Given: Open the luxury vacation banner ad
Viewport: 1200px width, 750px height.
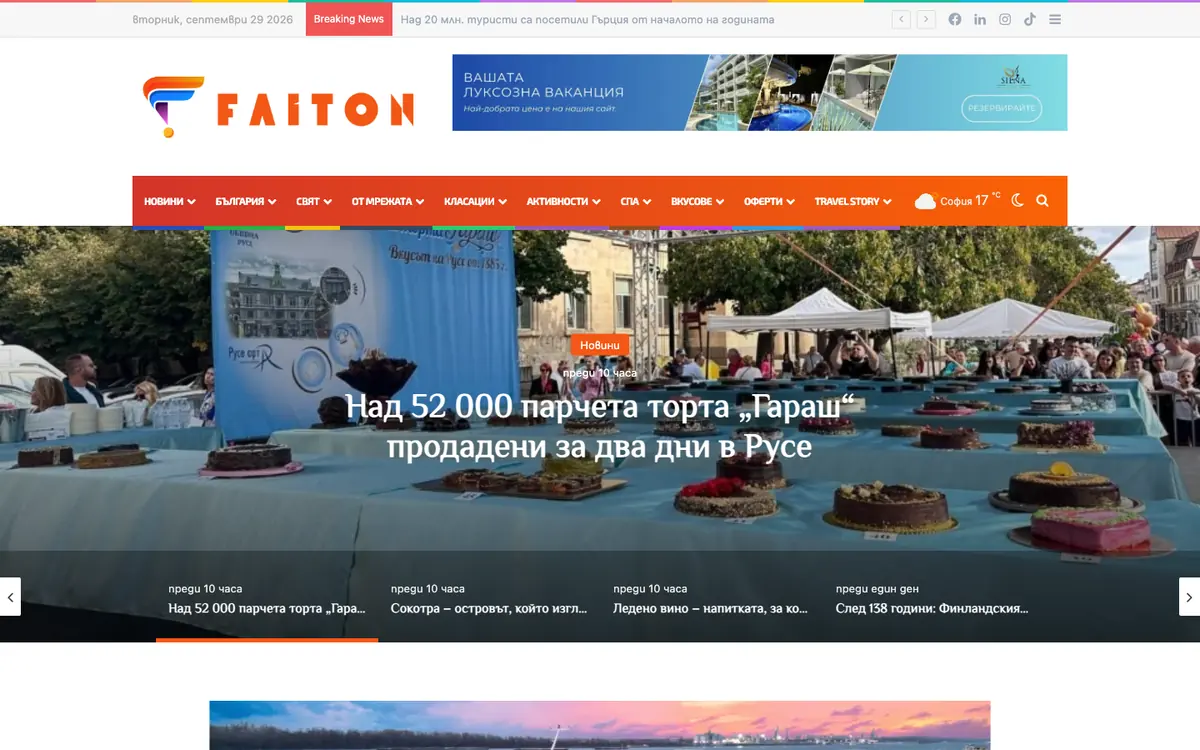Looking at the screenshot, I should point(759,92).
